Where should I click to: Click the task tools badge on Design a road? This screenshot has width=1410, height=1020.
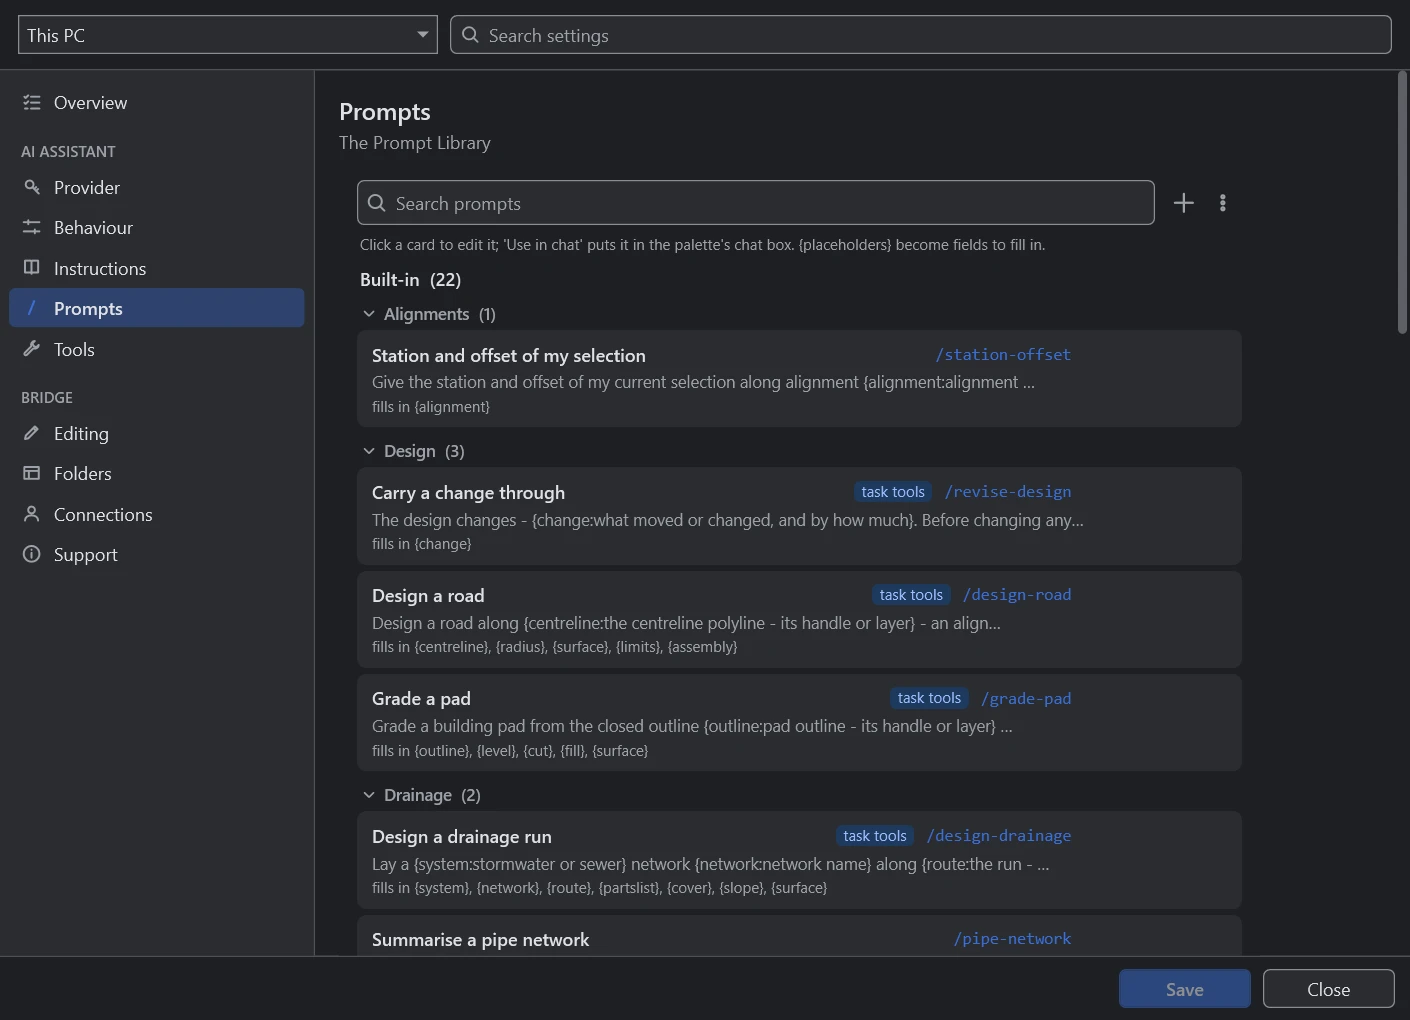click(x=911, y=595)
